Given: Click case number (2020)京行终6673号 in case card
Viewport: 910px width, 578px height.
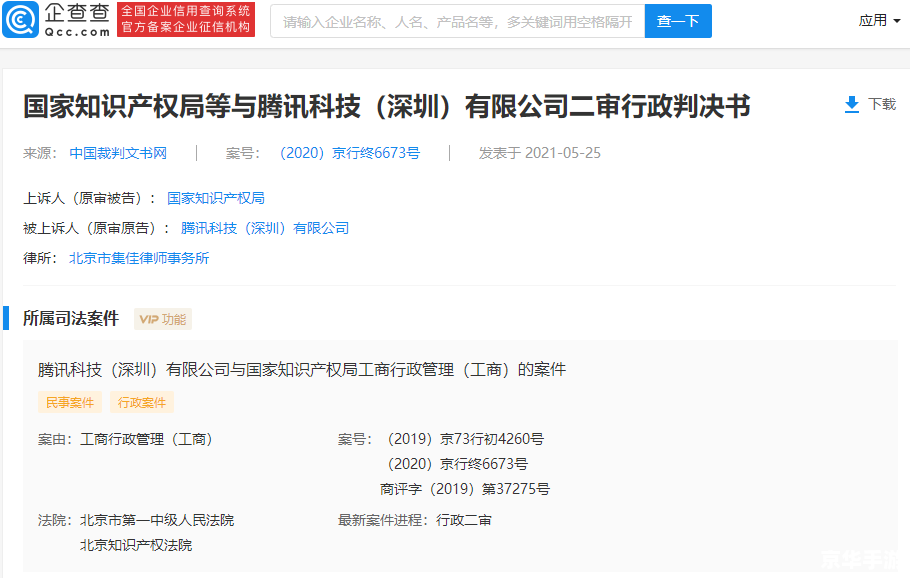Looking at the screenshot, I should [x=457, y=464].
